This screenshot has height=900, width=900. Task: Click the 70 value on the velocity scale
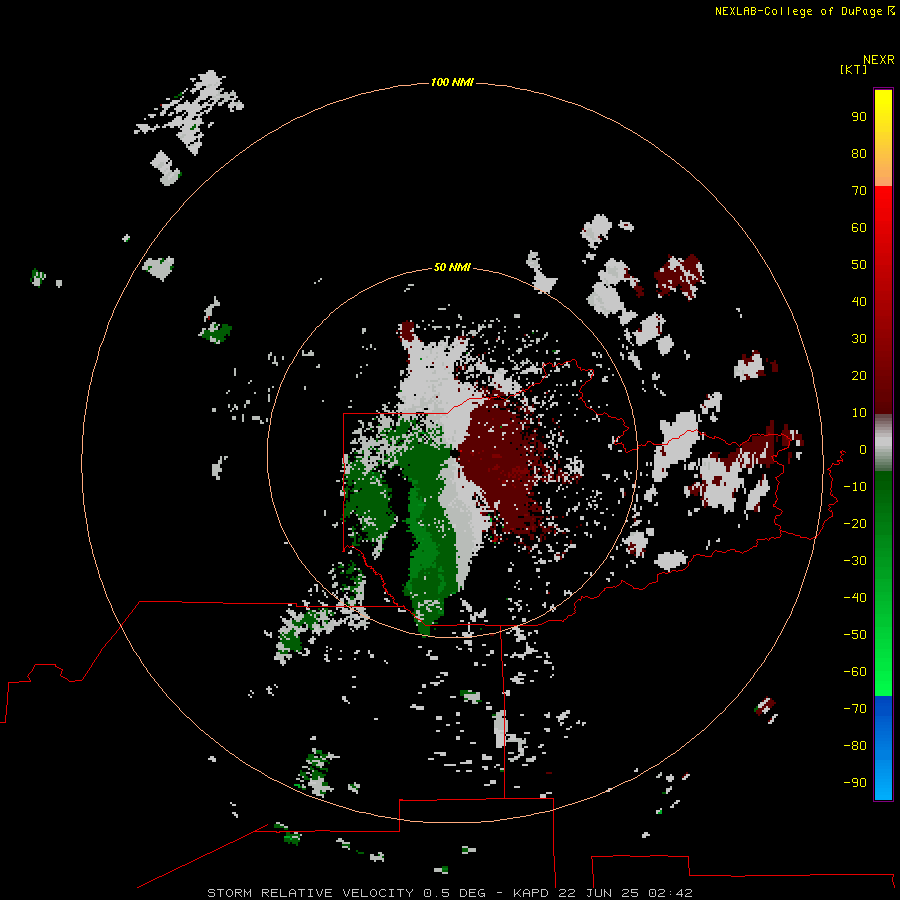pos(859,191)
